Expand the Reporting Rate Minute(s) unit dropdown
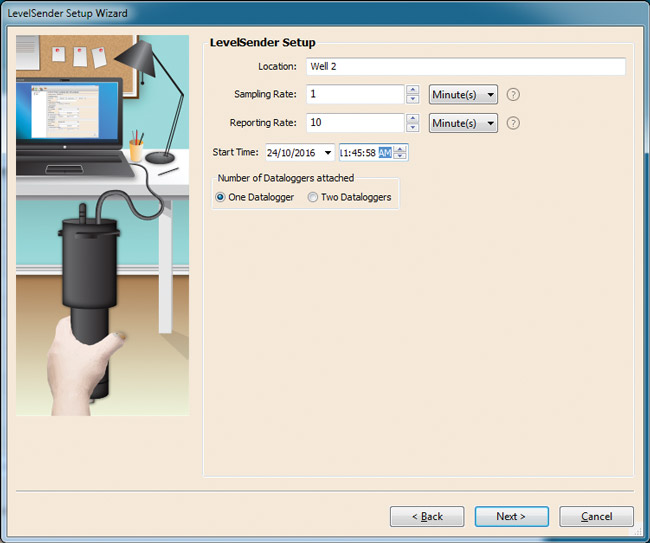 point(463,123)
